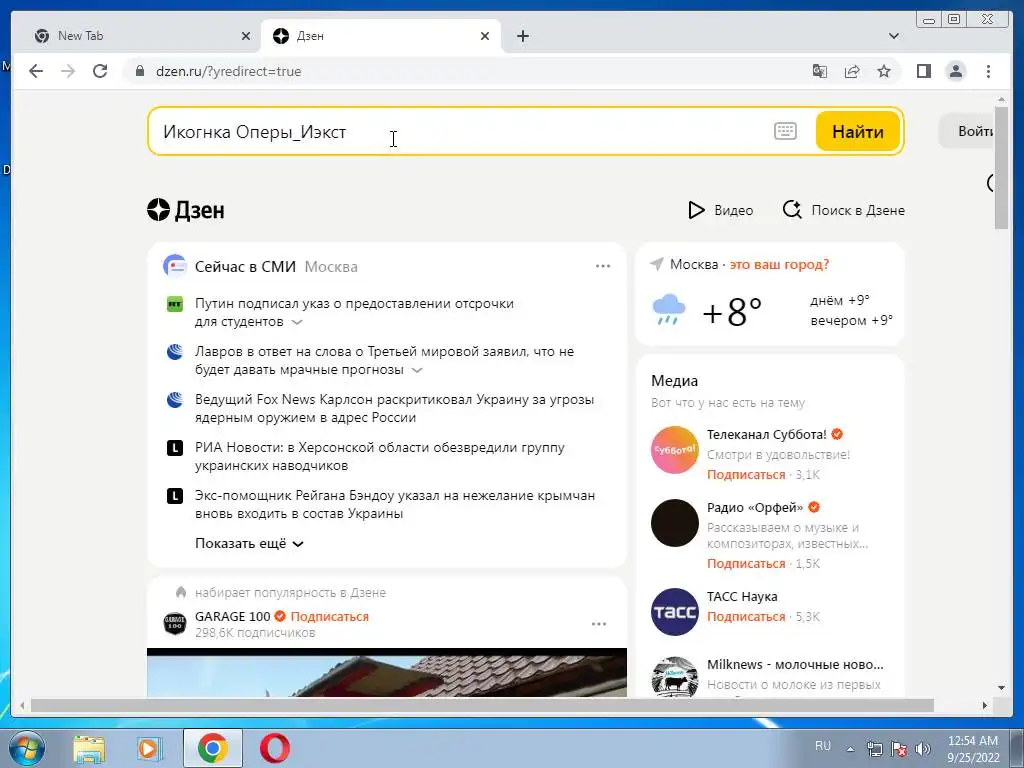
Task: Open Opera from the taskbar
Action: coord(275,748)
